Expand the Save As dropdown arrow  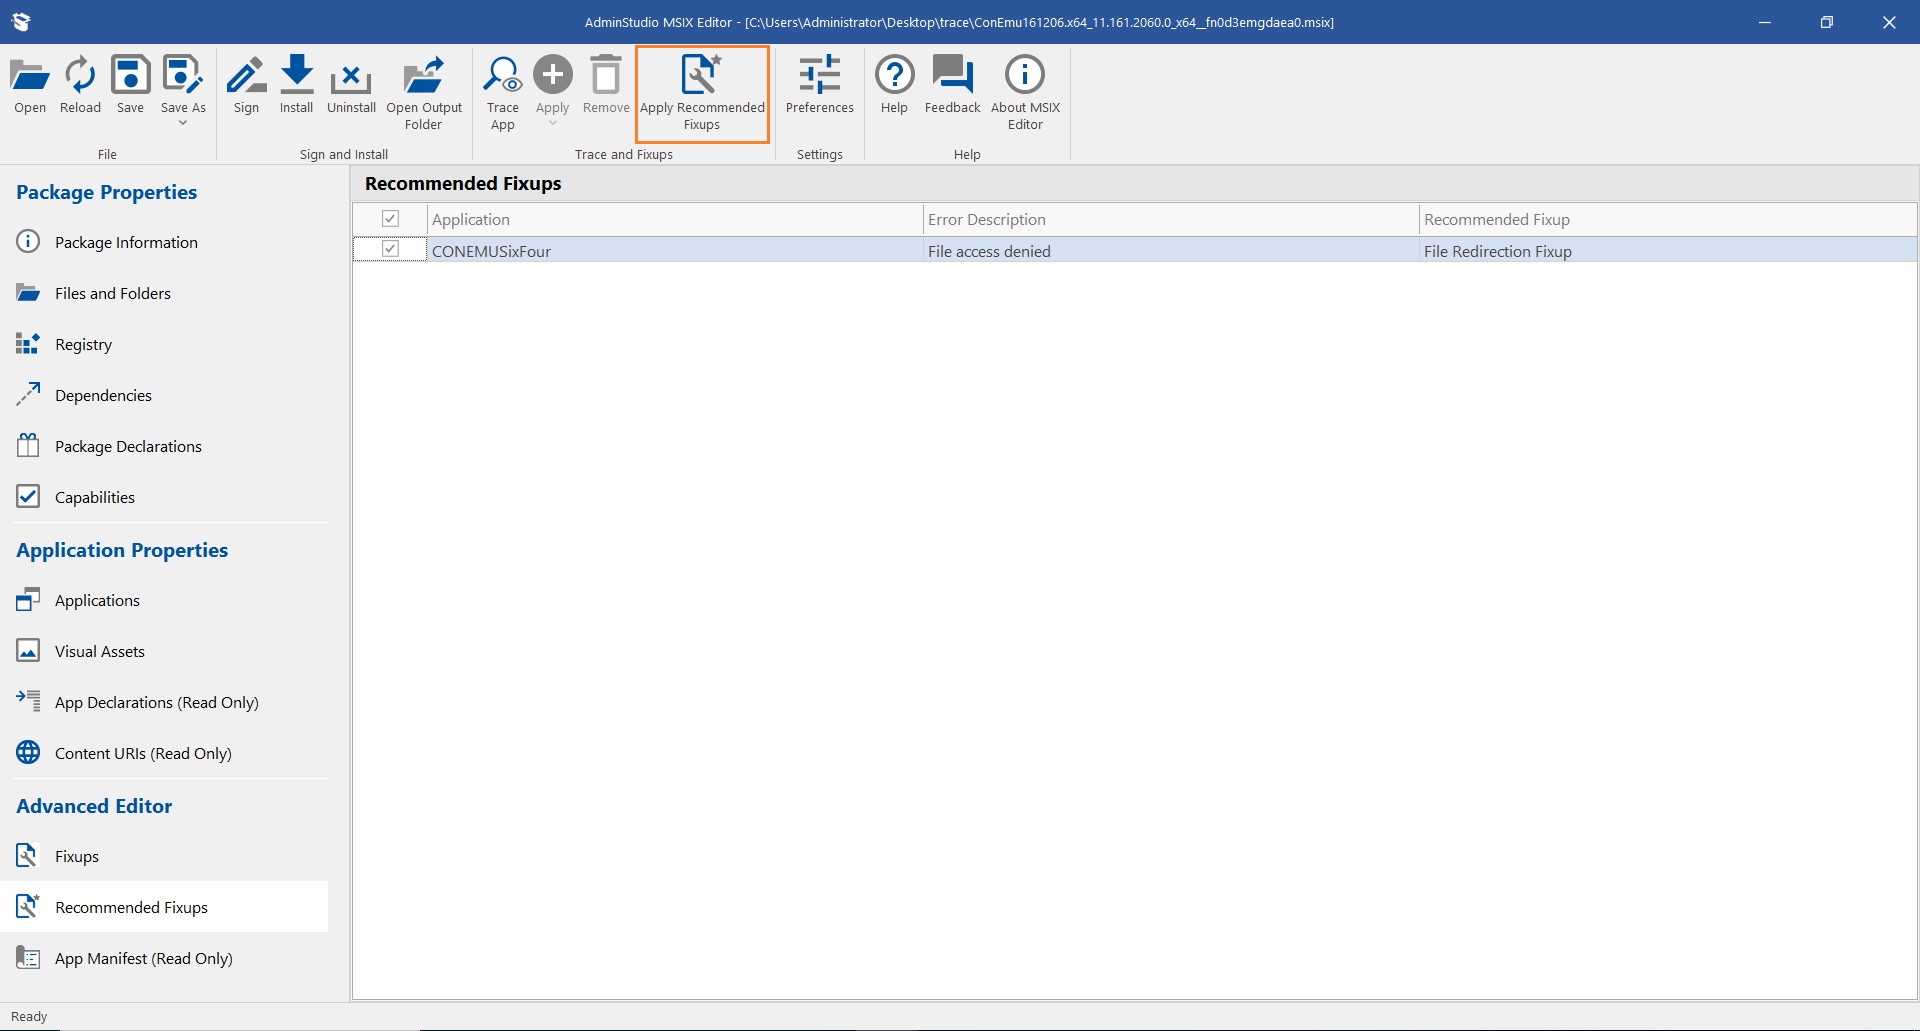pyautogui.click(x=183, y=123)
